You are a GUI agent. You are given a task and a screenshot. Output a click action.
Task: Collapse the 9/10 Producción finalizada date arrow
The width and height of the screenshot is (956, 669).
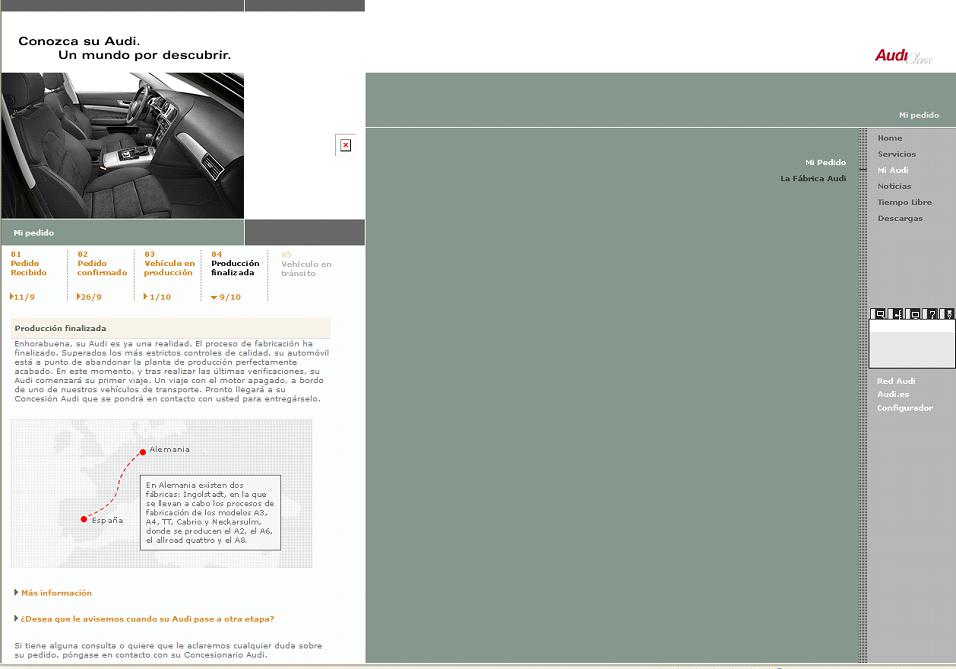coord(213,298)
